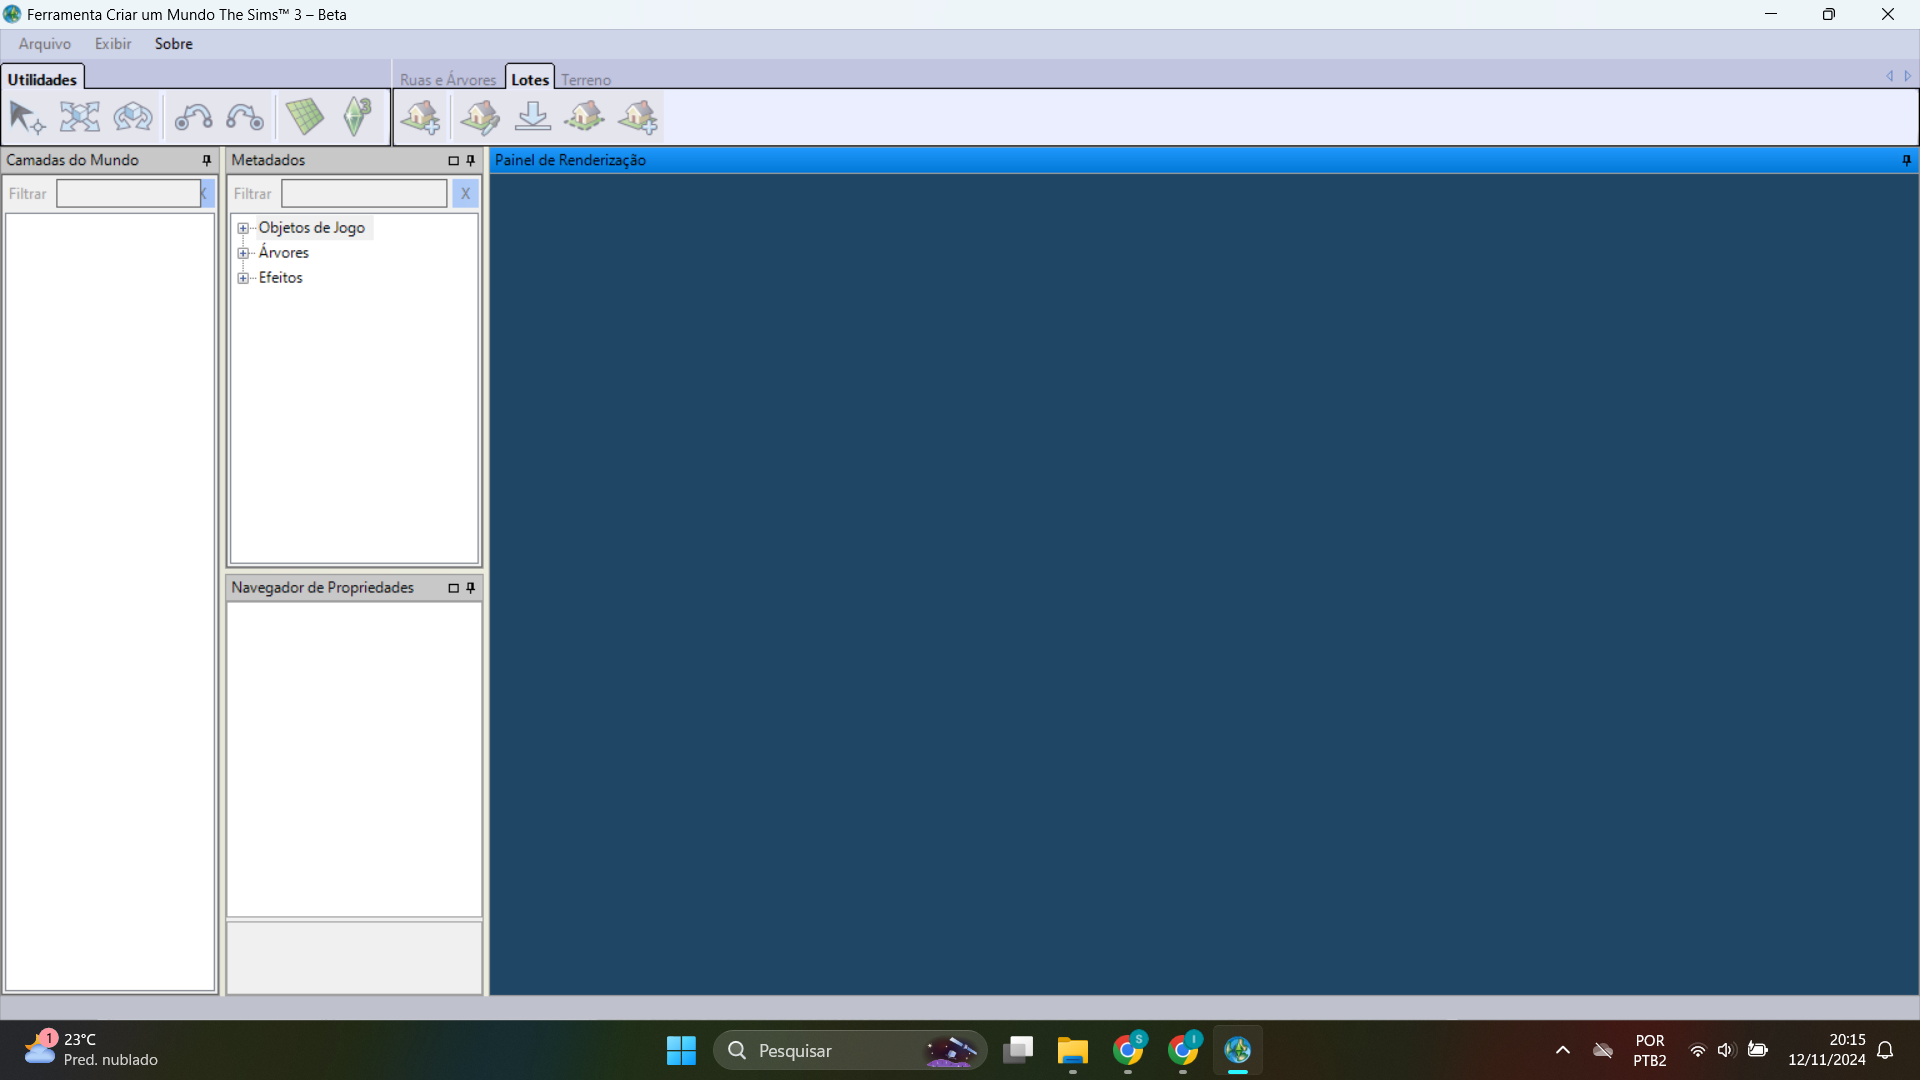
Task: Click the export lot download icon
Action: 533,117
